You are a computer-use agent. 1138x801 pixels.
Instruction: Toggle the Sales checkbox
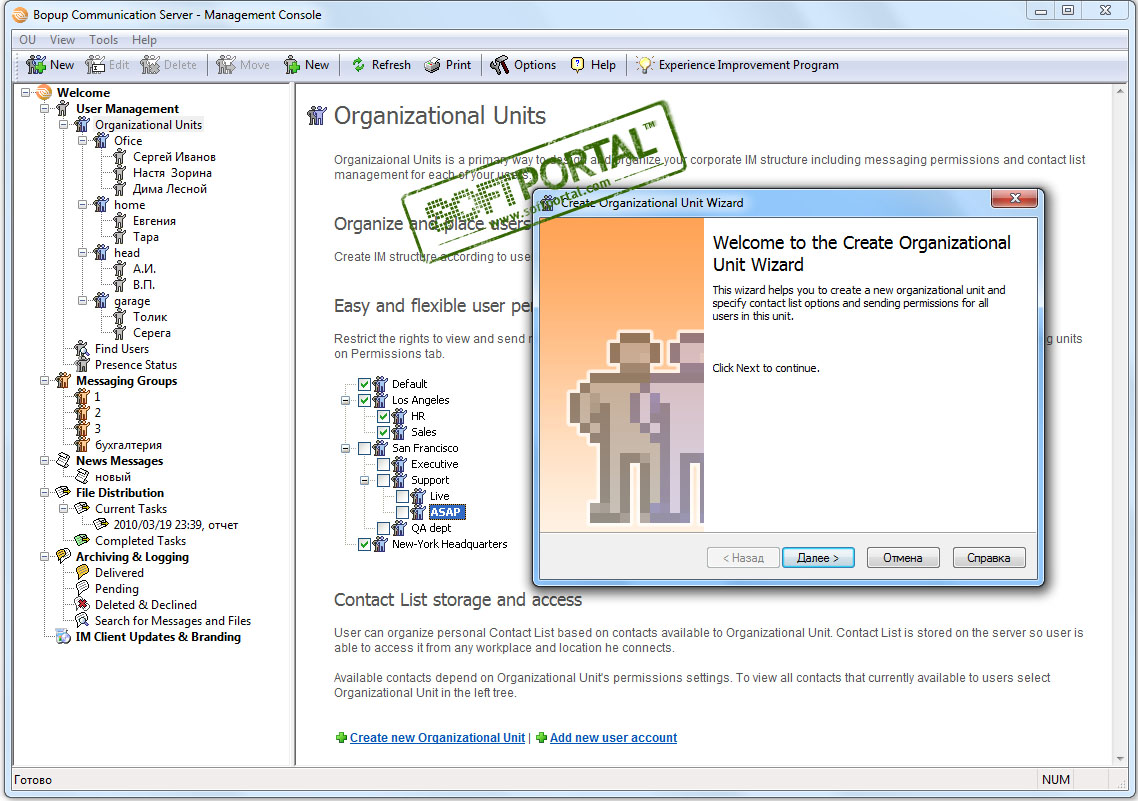pos(383,432)
